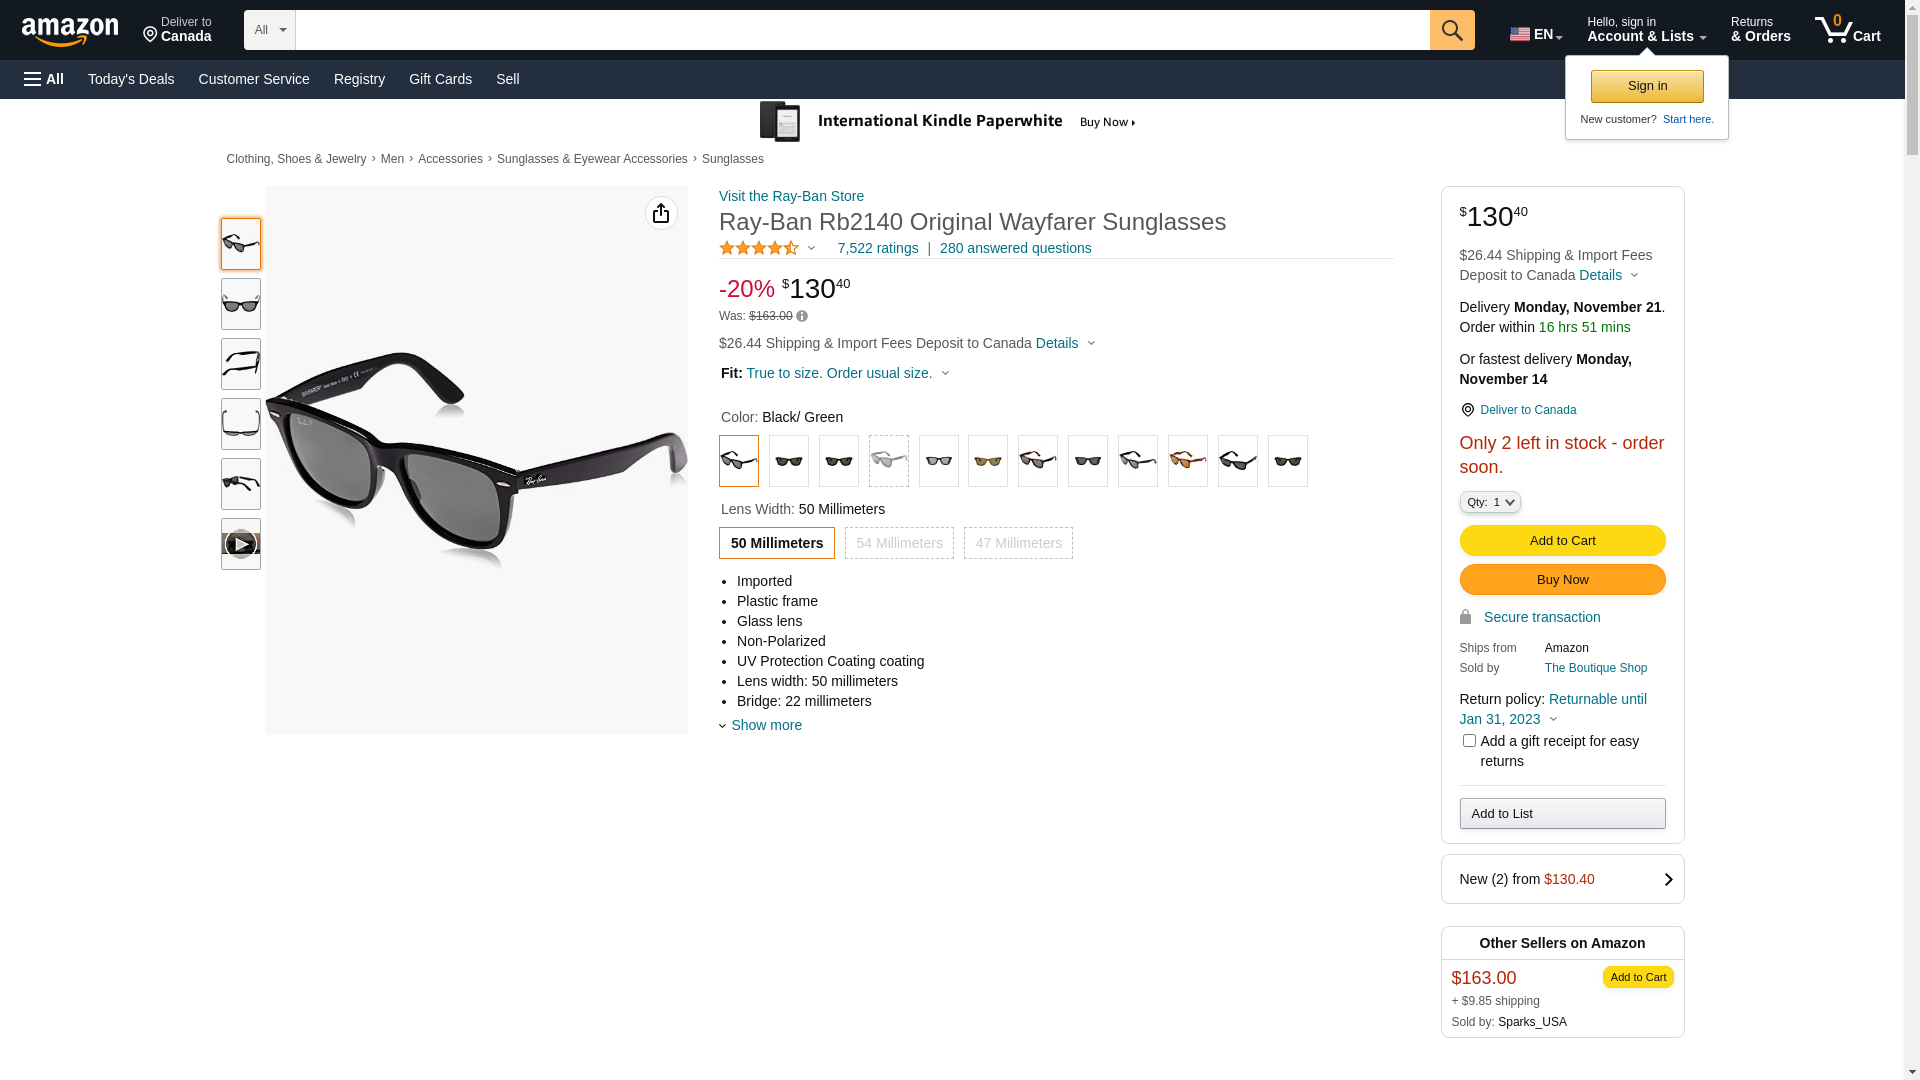1920x1080 pixels.
Task: Play the product video thumbnail
Action: pyautogui.click(x=241, y=544)
